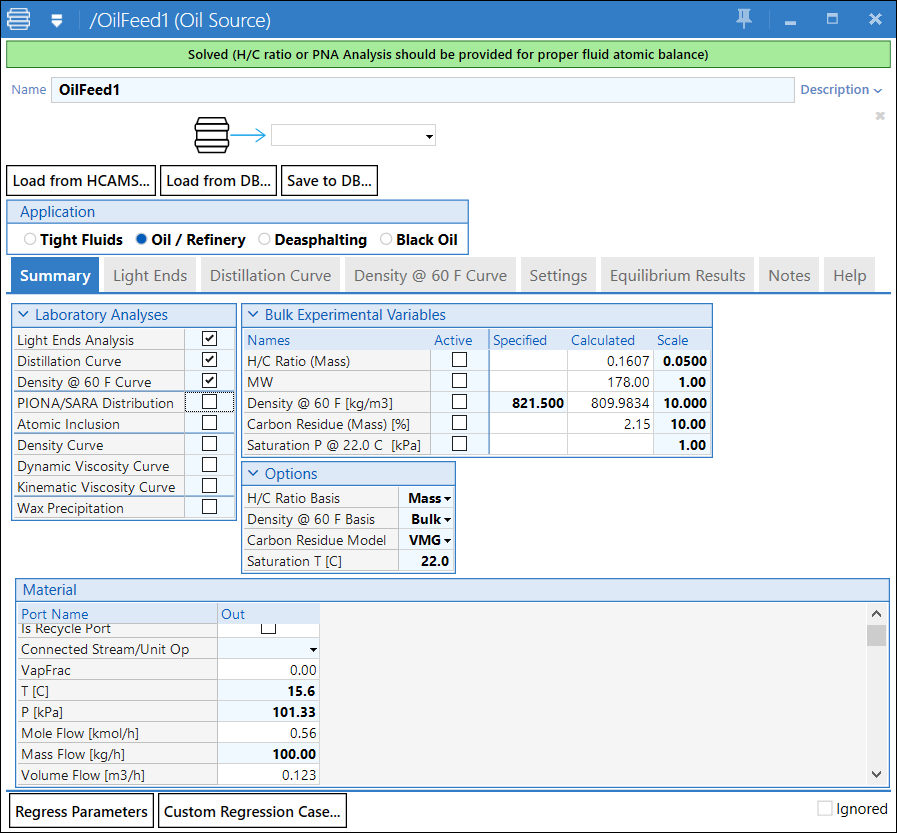Click the oil barrel port icon
897x833 pixels.
point(211,135)
